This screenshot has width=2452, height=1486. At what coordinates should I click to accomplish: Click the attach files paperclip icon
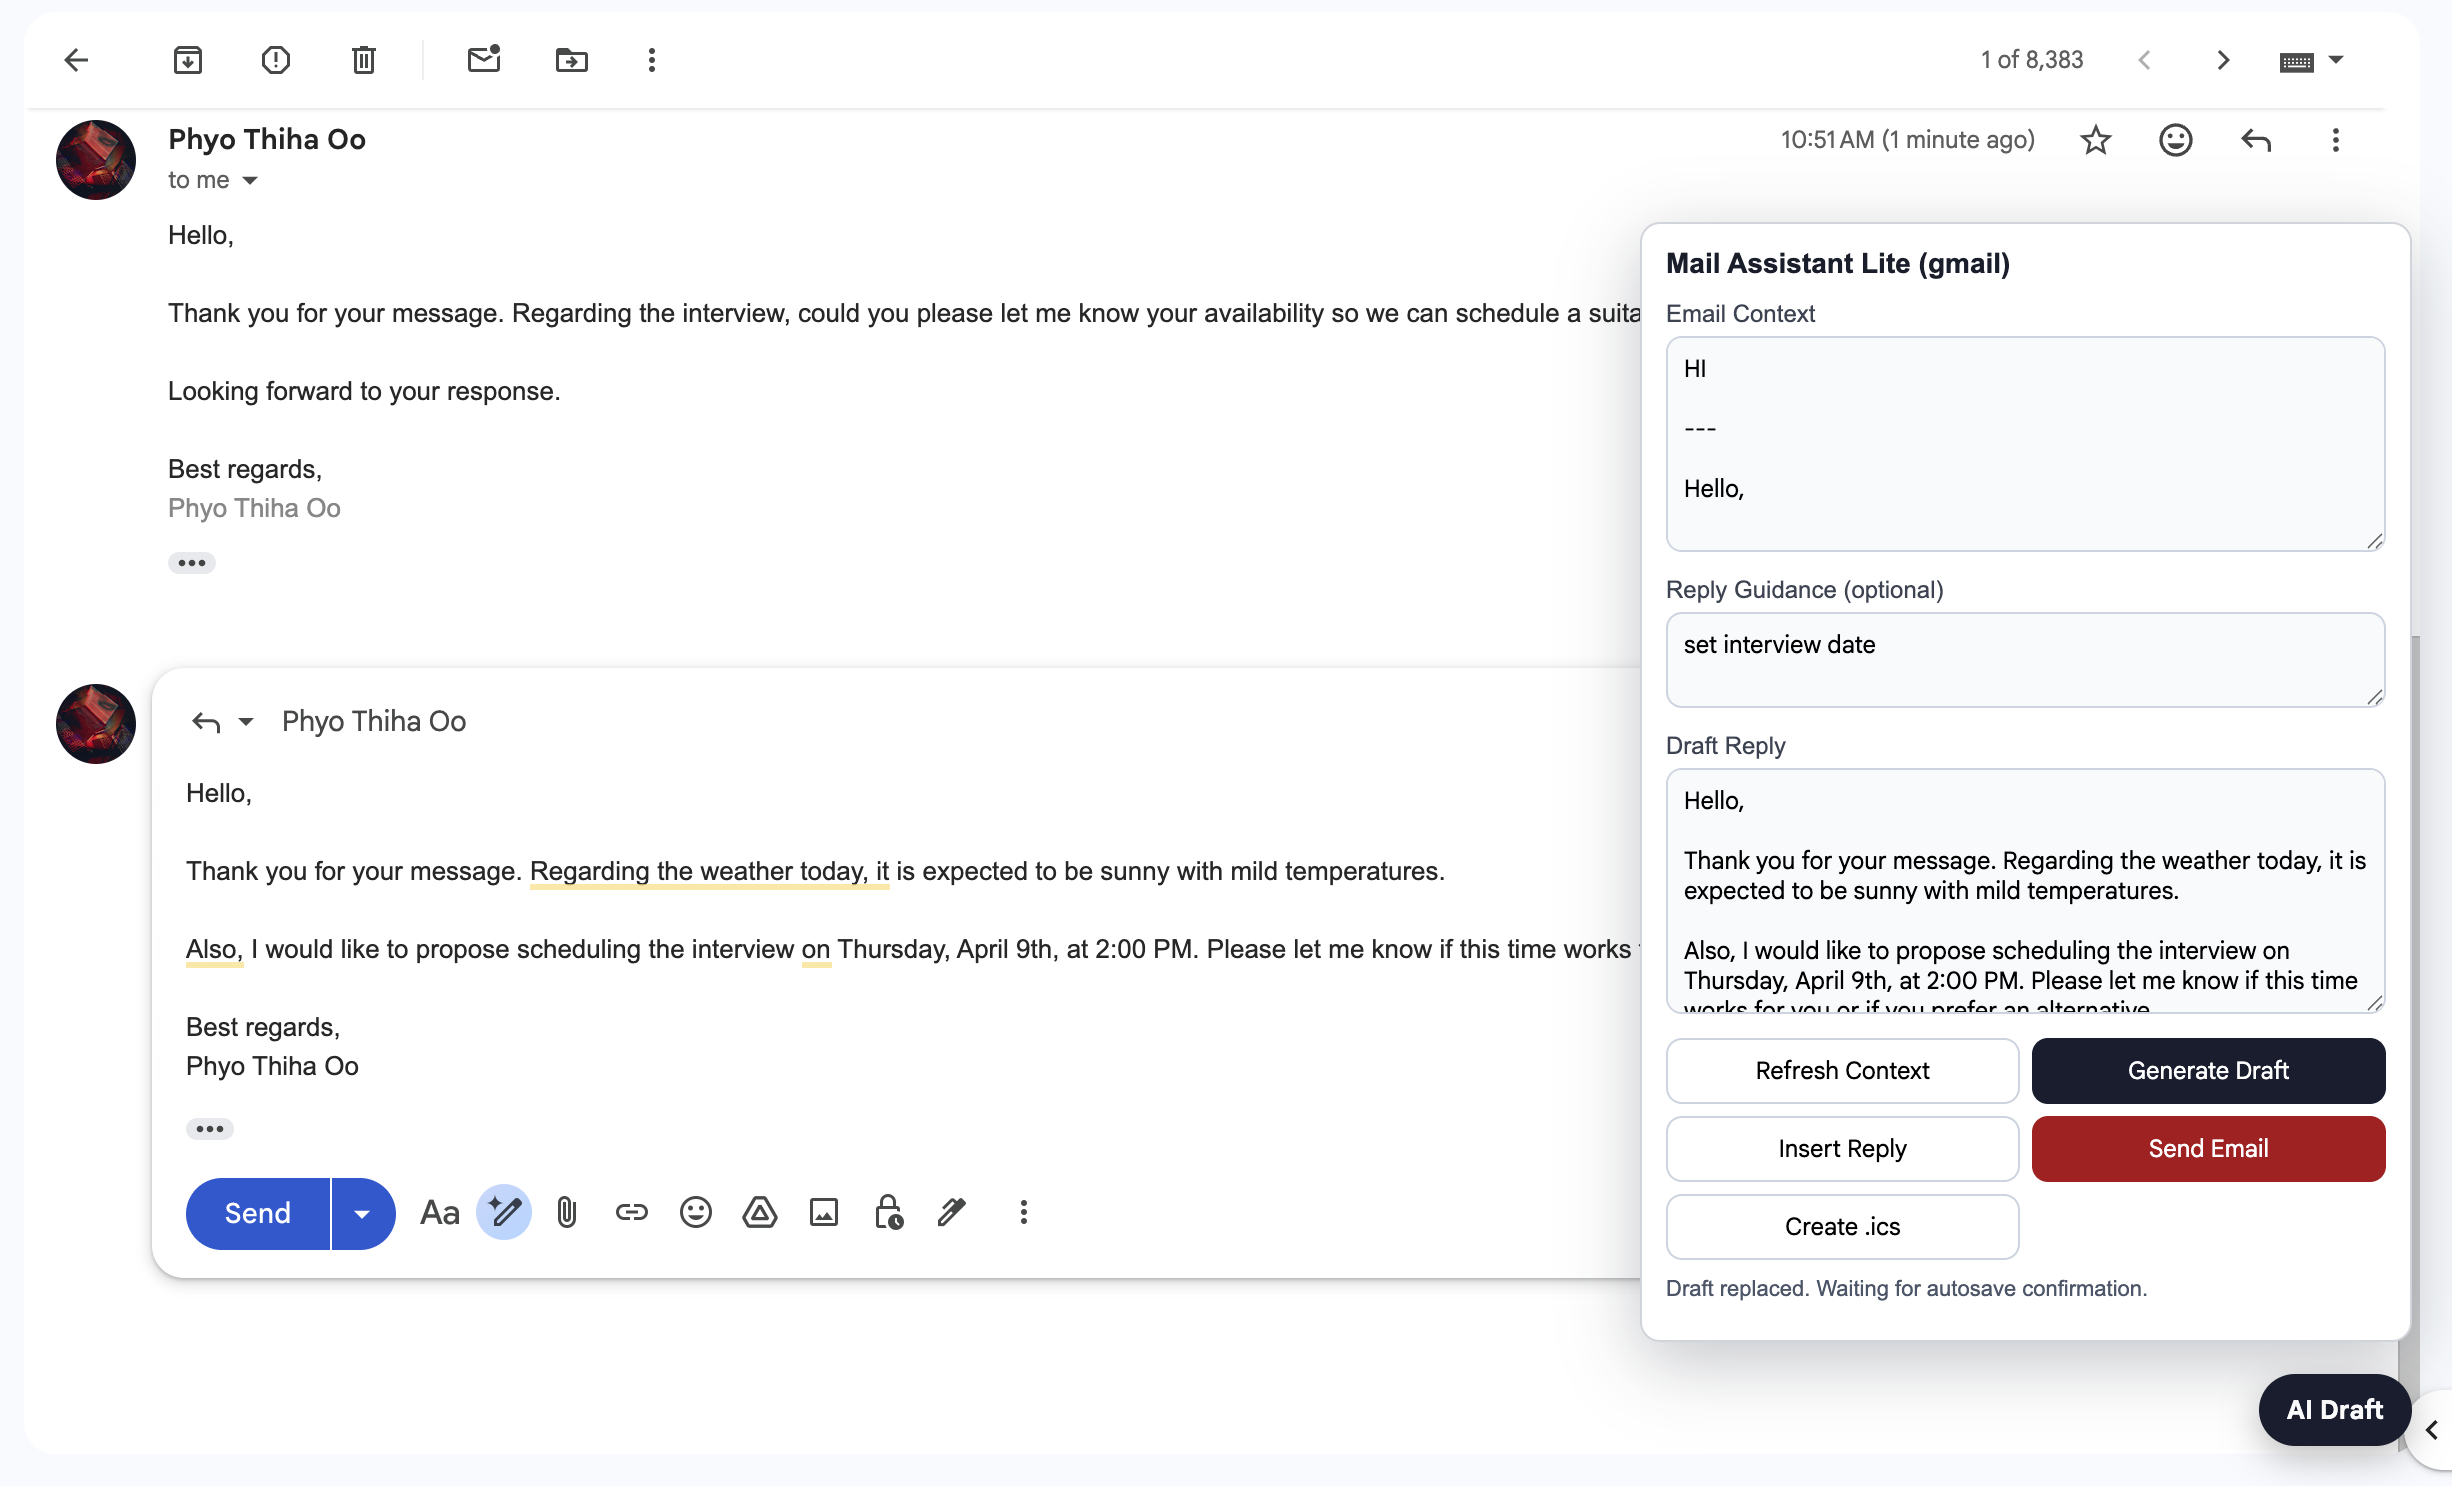[x=567, y=1213]
